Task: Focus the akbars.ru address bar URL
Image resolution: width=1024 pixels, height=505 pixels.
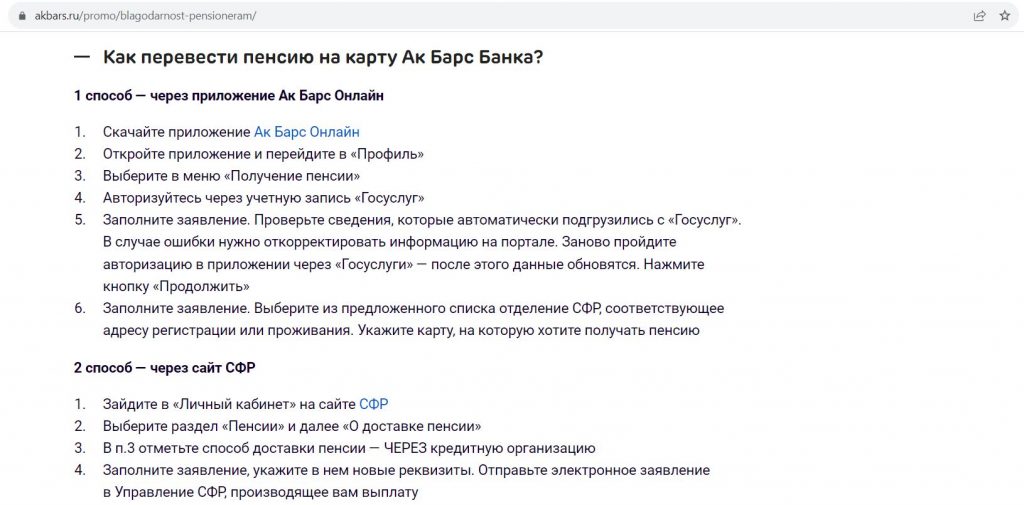Action: tap(145, 16)
